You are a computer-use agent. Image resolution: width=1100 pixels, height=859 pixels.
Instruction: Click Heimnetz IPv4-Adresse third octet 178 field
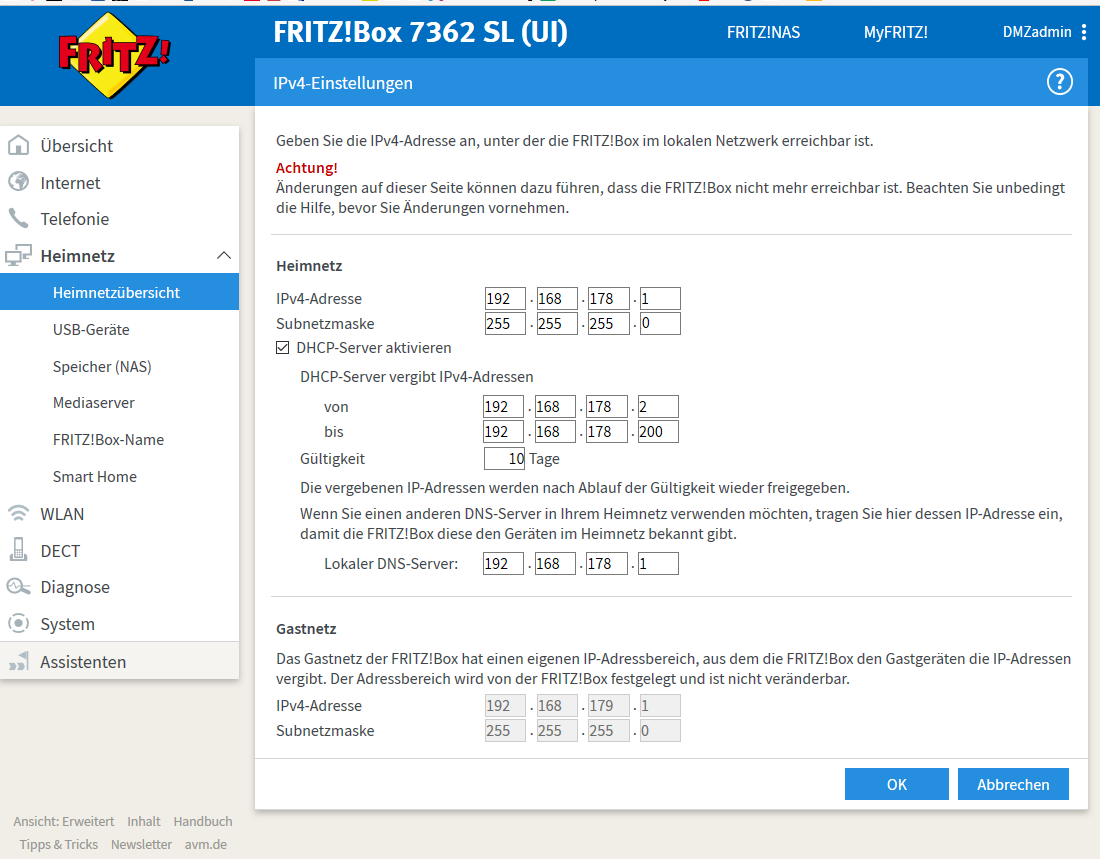coord(608,298)
